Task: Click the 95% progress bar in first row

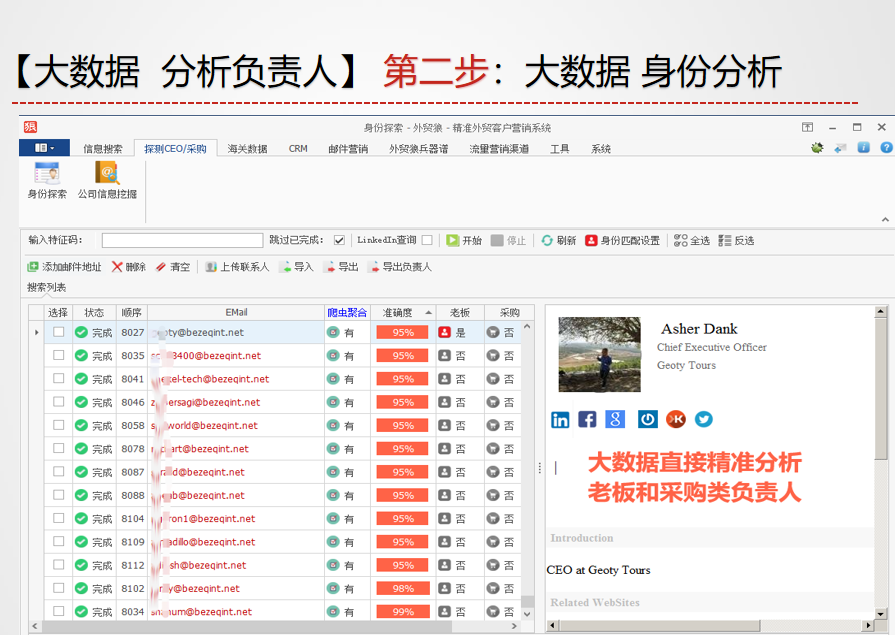Action: [x=402, y=332]
